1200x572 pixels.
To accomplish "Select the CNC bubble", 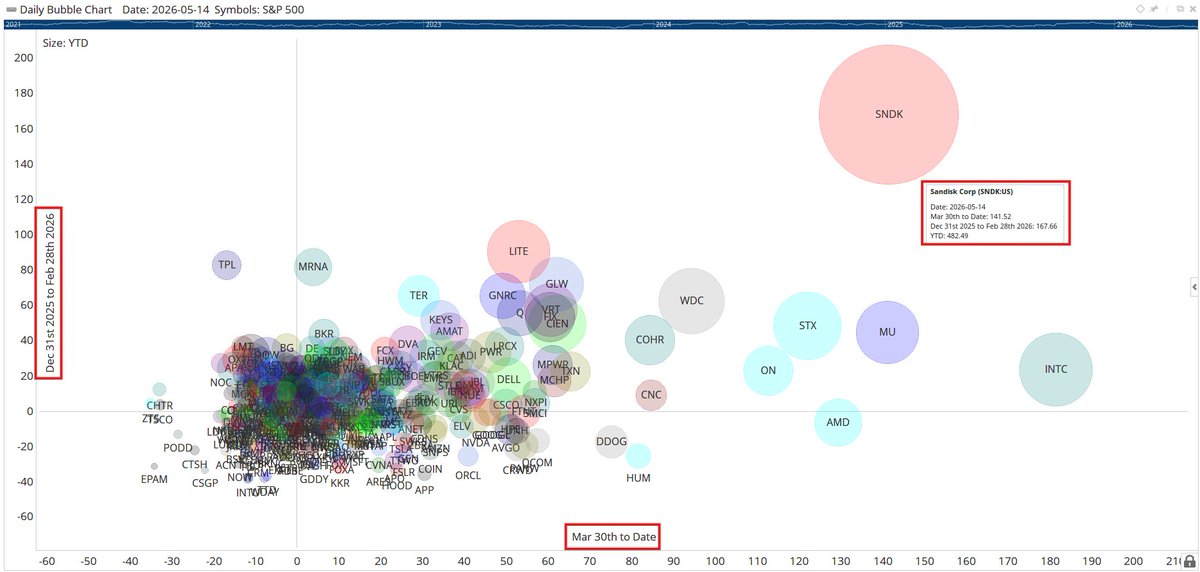I will [651, 395].
